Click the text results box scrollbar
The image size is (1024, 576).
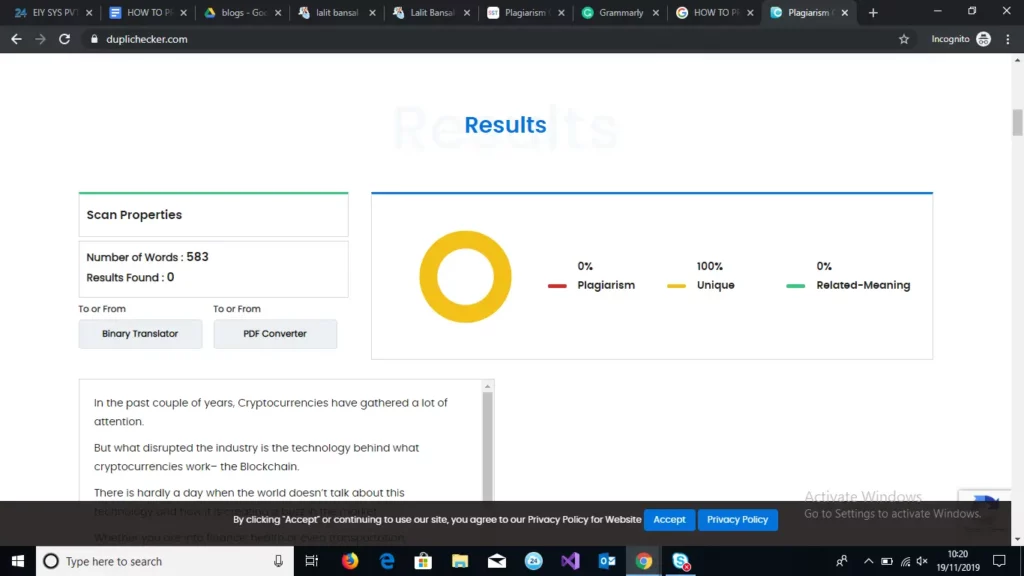488,440
